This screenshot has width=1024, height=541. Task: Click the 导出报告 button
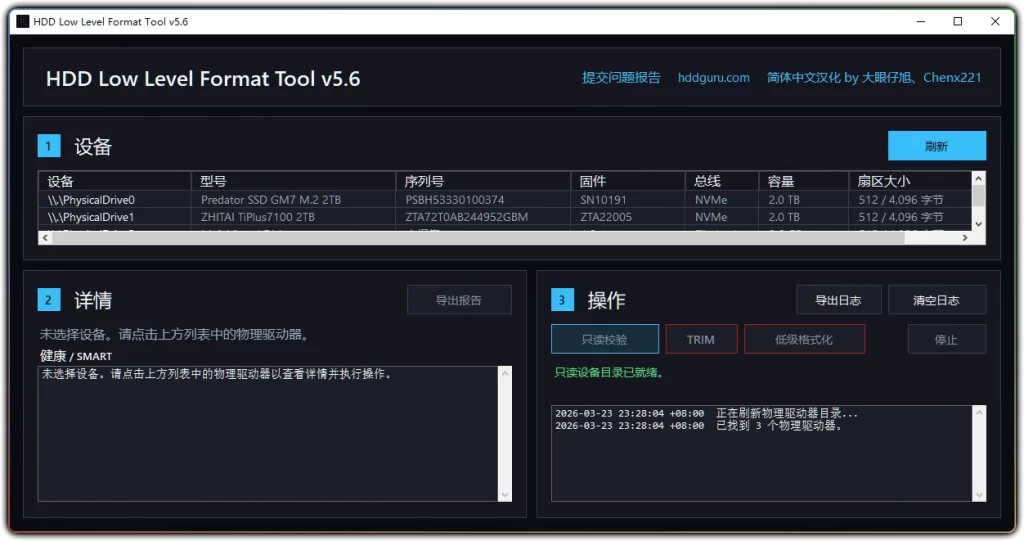459,300
